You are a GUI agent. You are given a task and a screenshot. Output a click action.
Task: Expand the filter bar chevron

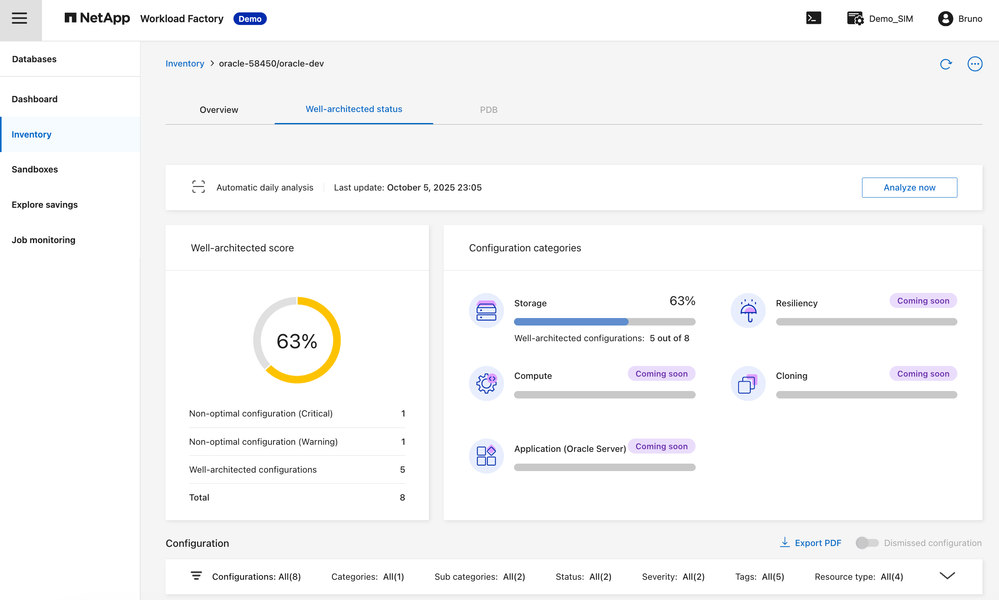[947, 576]
